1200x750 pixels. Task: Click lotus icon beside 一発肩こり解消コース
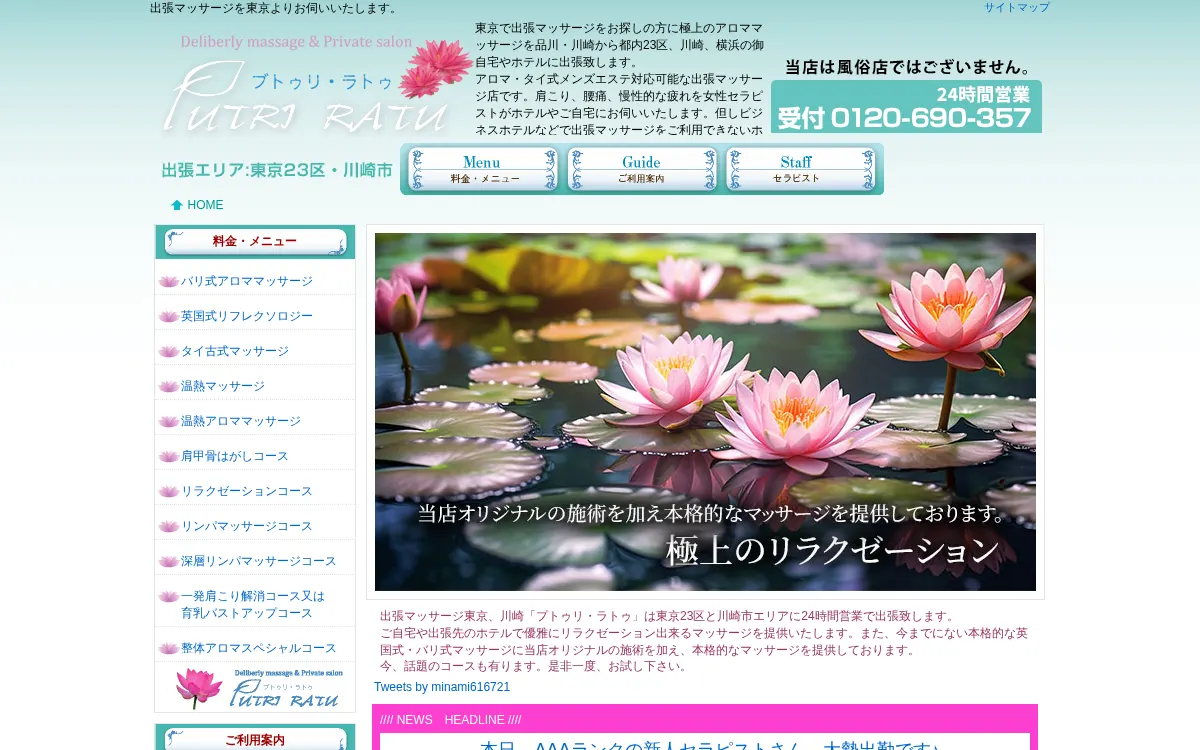pos(168,596)
